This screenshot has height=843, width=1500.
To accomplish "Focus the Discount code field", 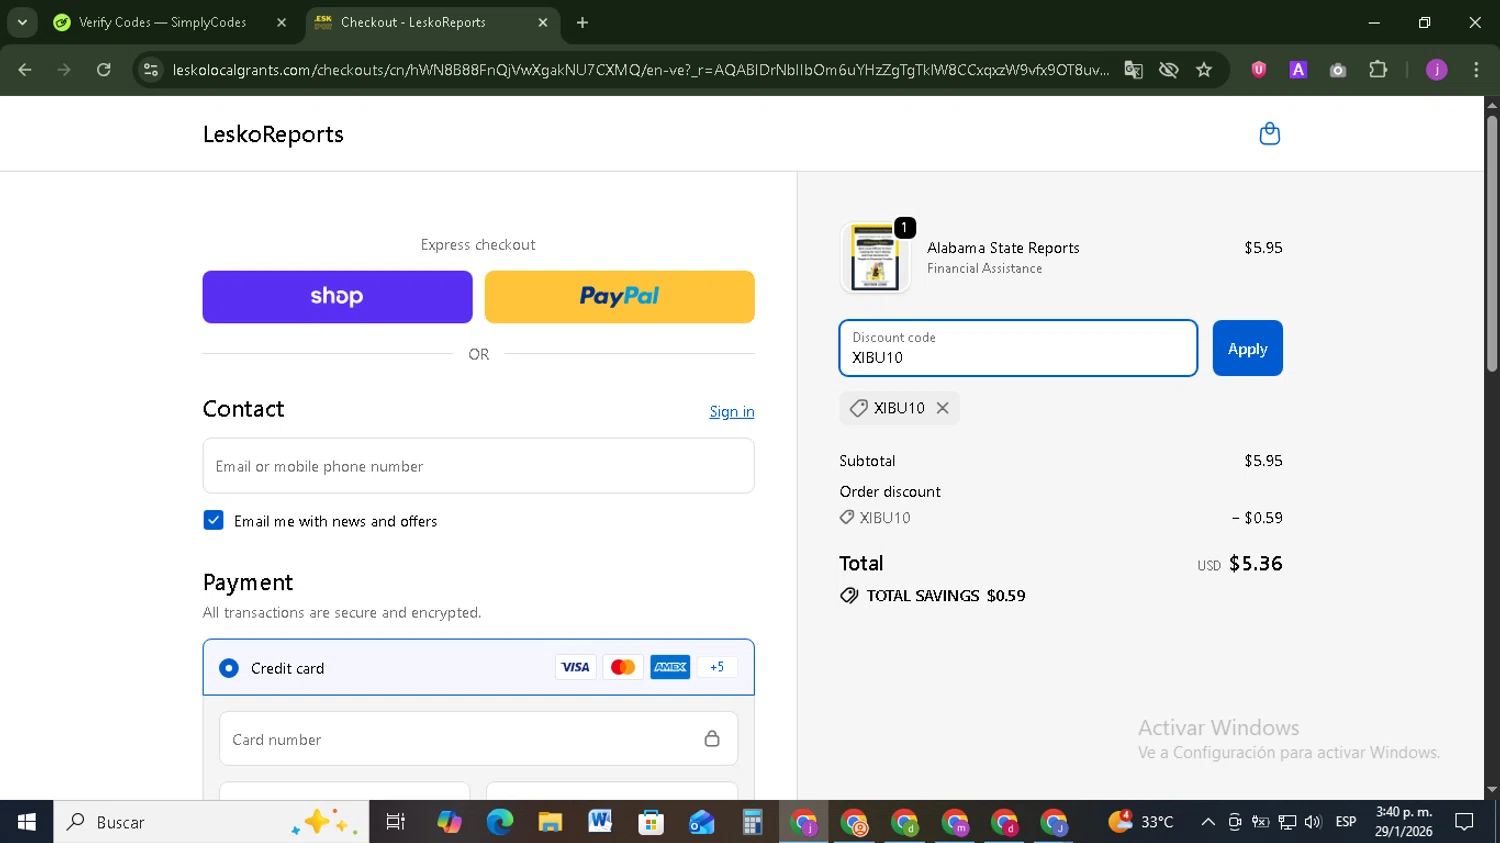I will pos(1018,348).
